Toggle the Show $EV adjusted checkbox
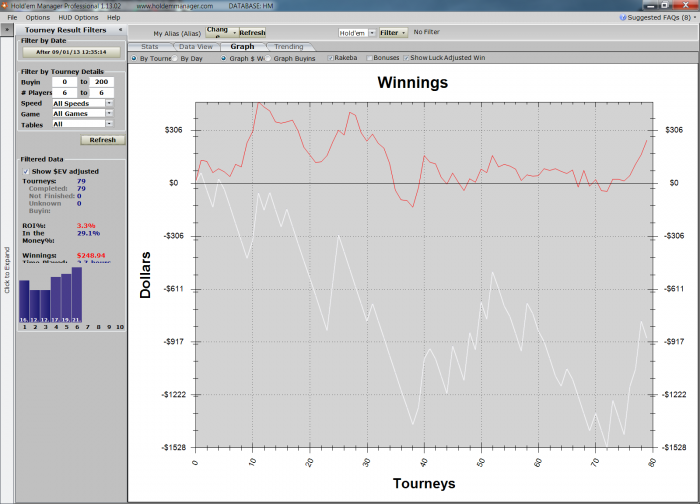The image size is (700, 504). [x=26, y=171]
